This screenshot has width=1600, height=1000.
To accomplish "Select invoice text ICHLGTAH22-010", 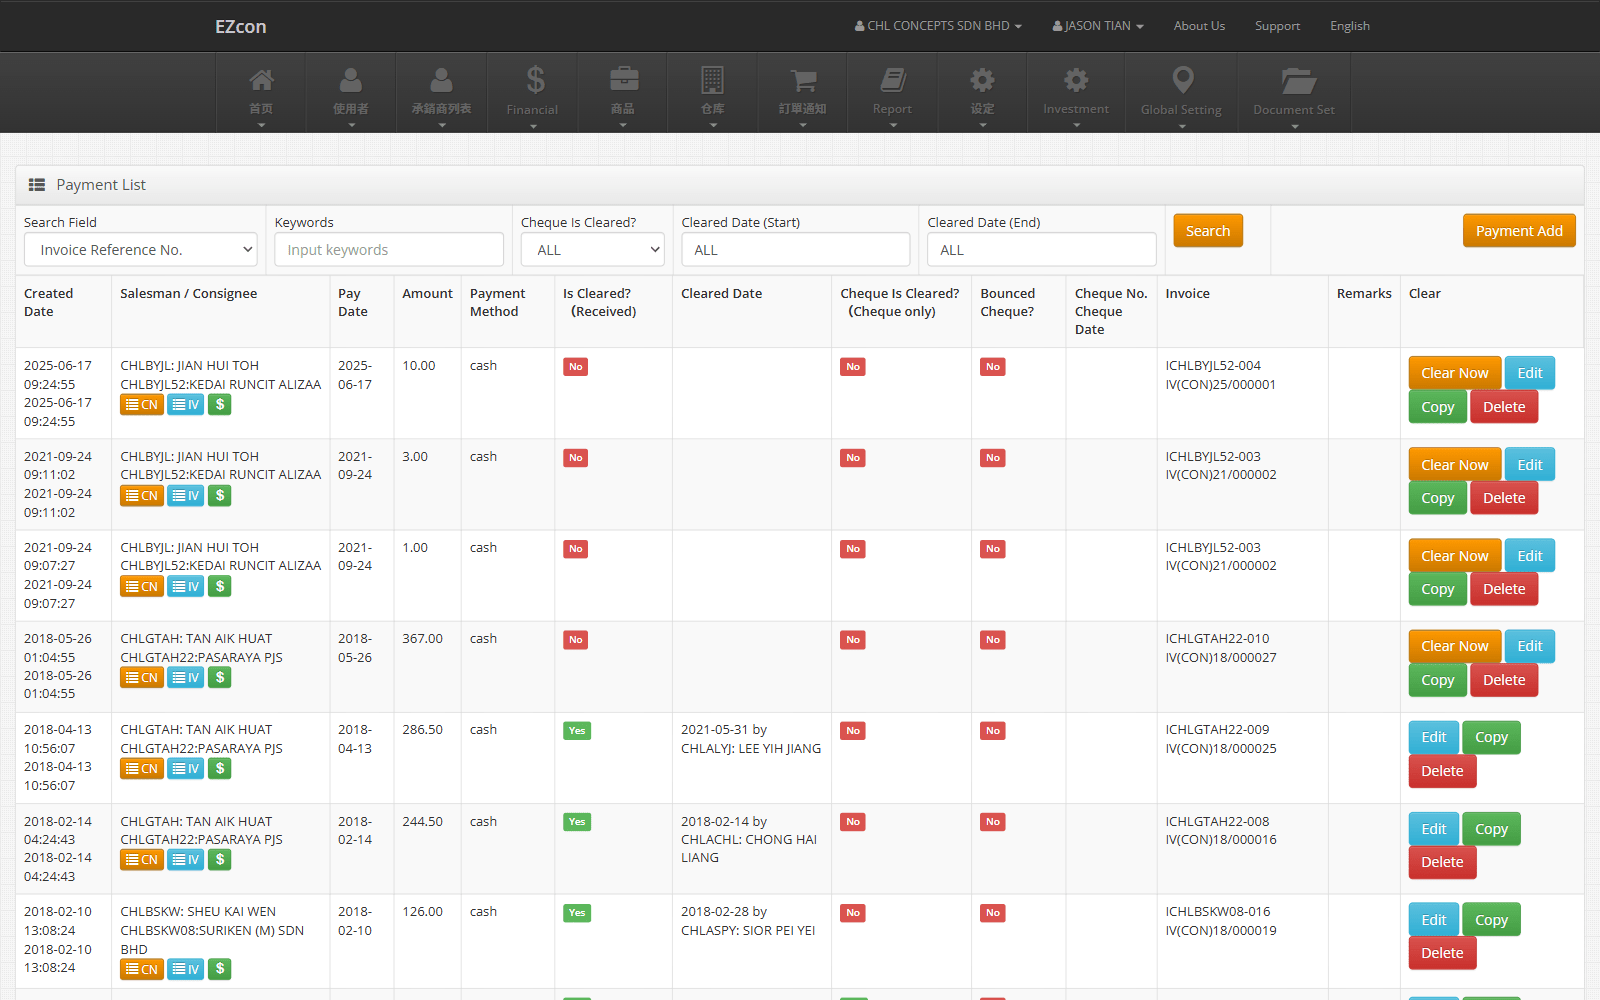I will point(1217,639).
